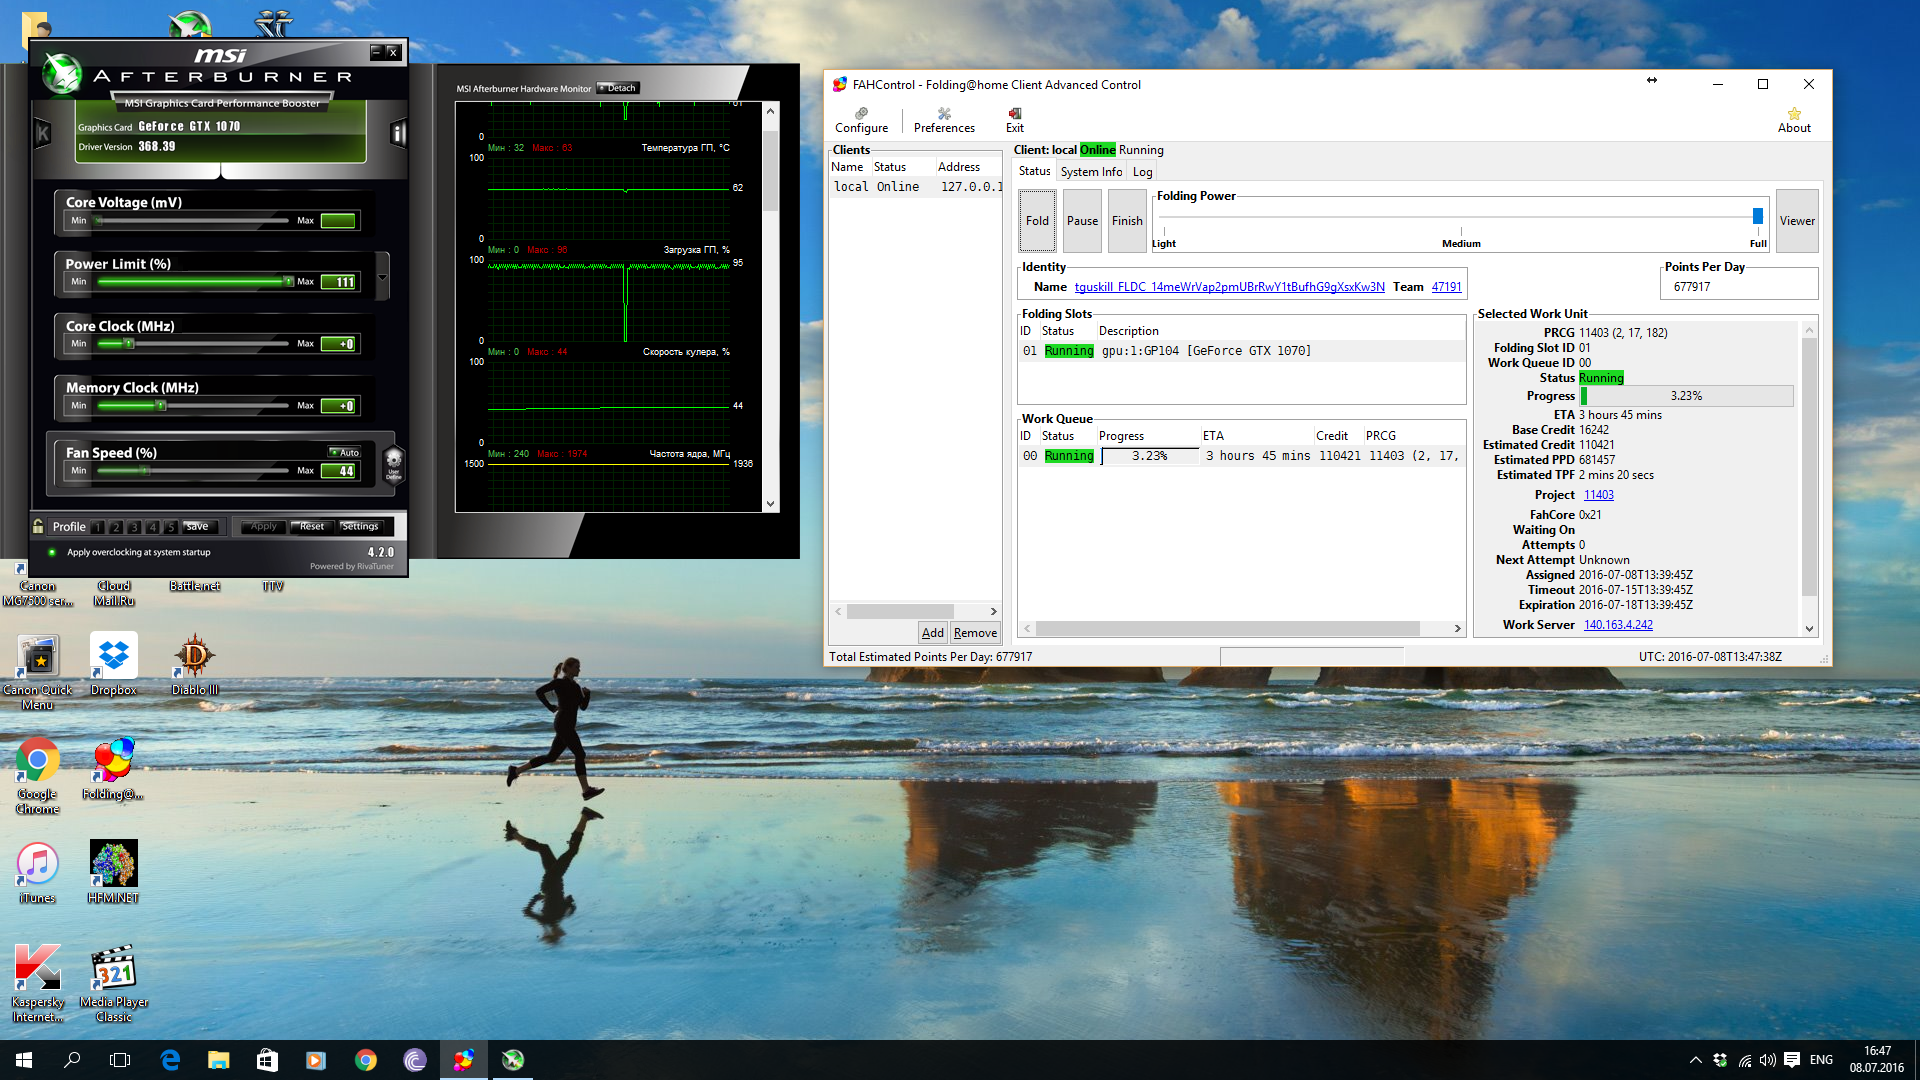Image resolution: width=1920 pixels, height=1080 pixels.
Task: Open project 11403 link
Action: (1598, 495)
